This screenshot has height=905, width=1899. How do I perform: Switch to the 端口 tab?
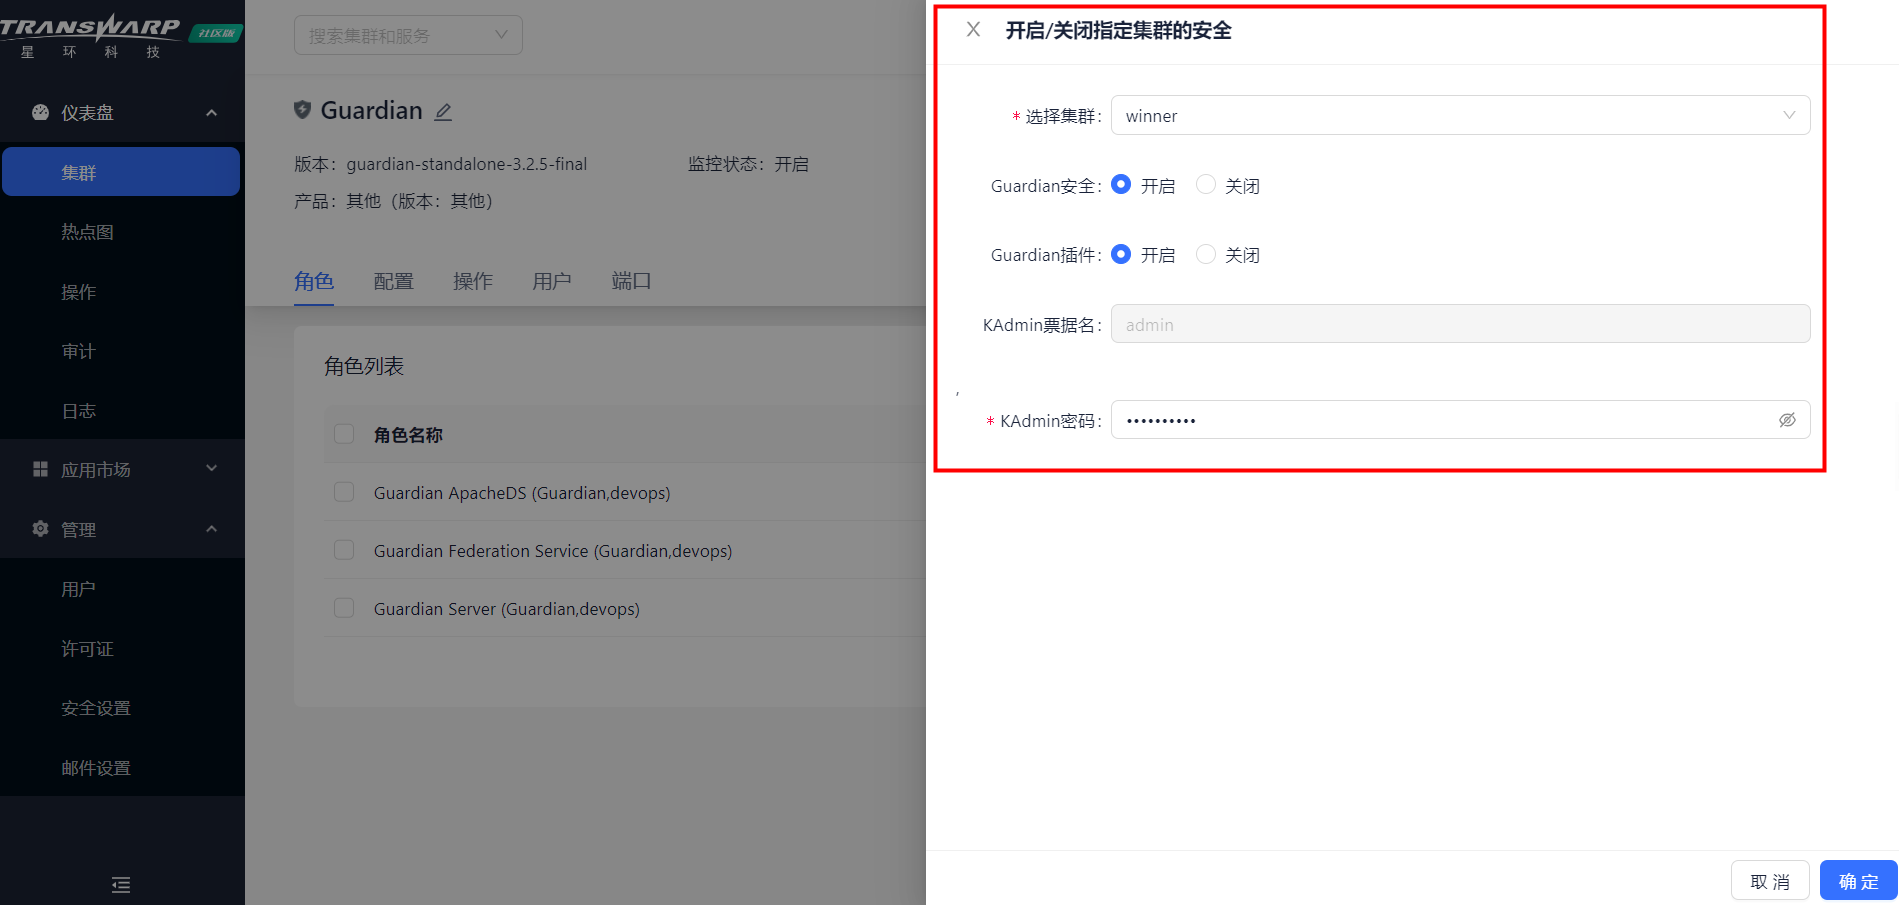[x=631, y=281]
